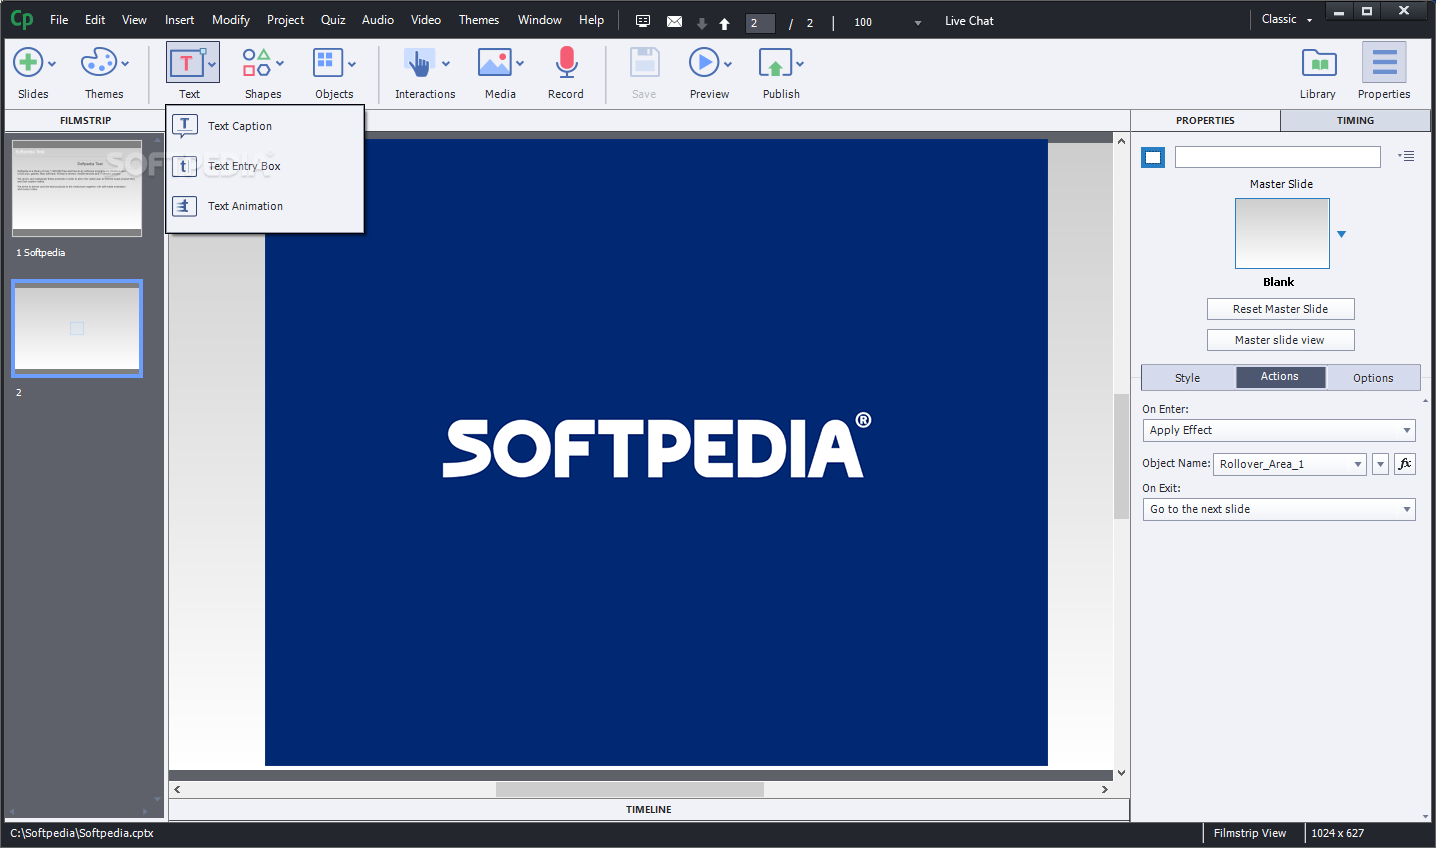Expand the Themes dropdown arrow
1436x848 pixels.
[125, 64]
